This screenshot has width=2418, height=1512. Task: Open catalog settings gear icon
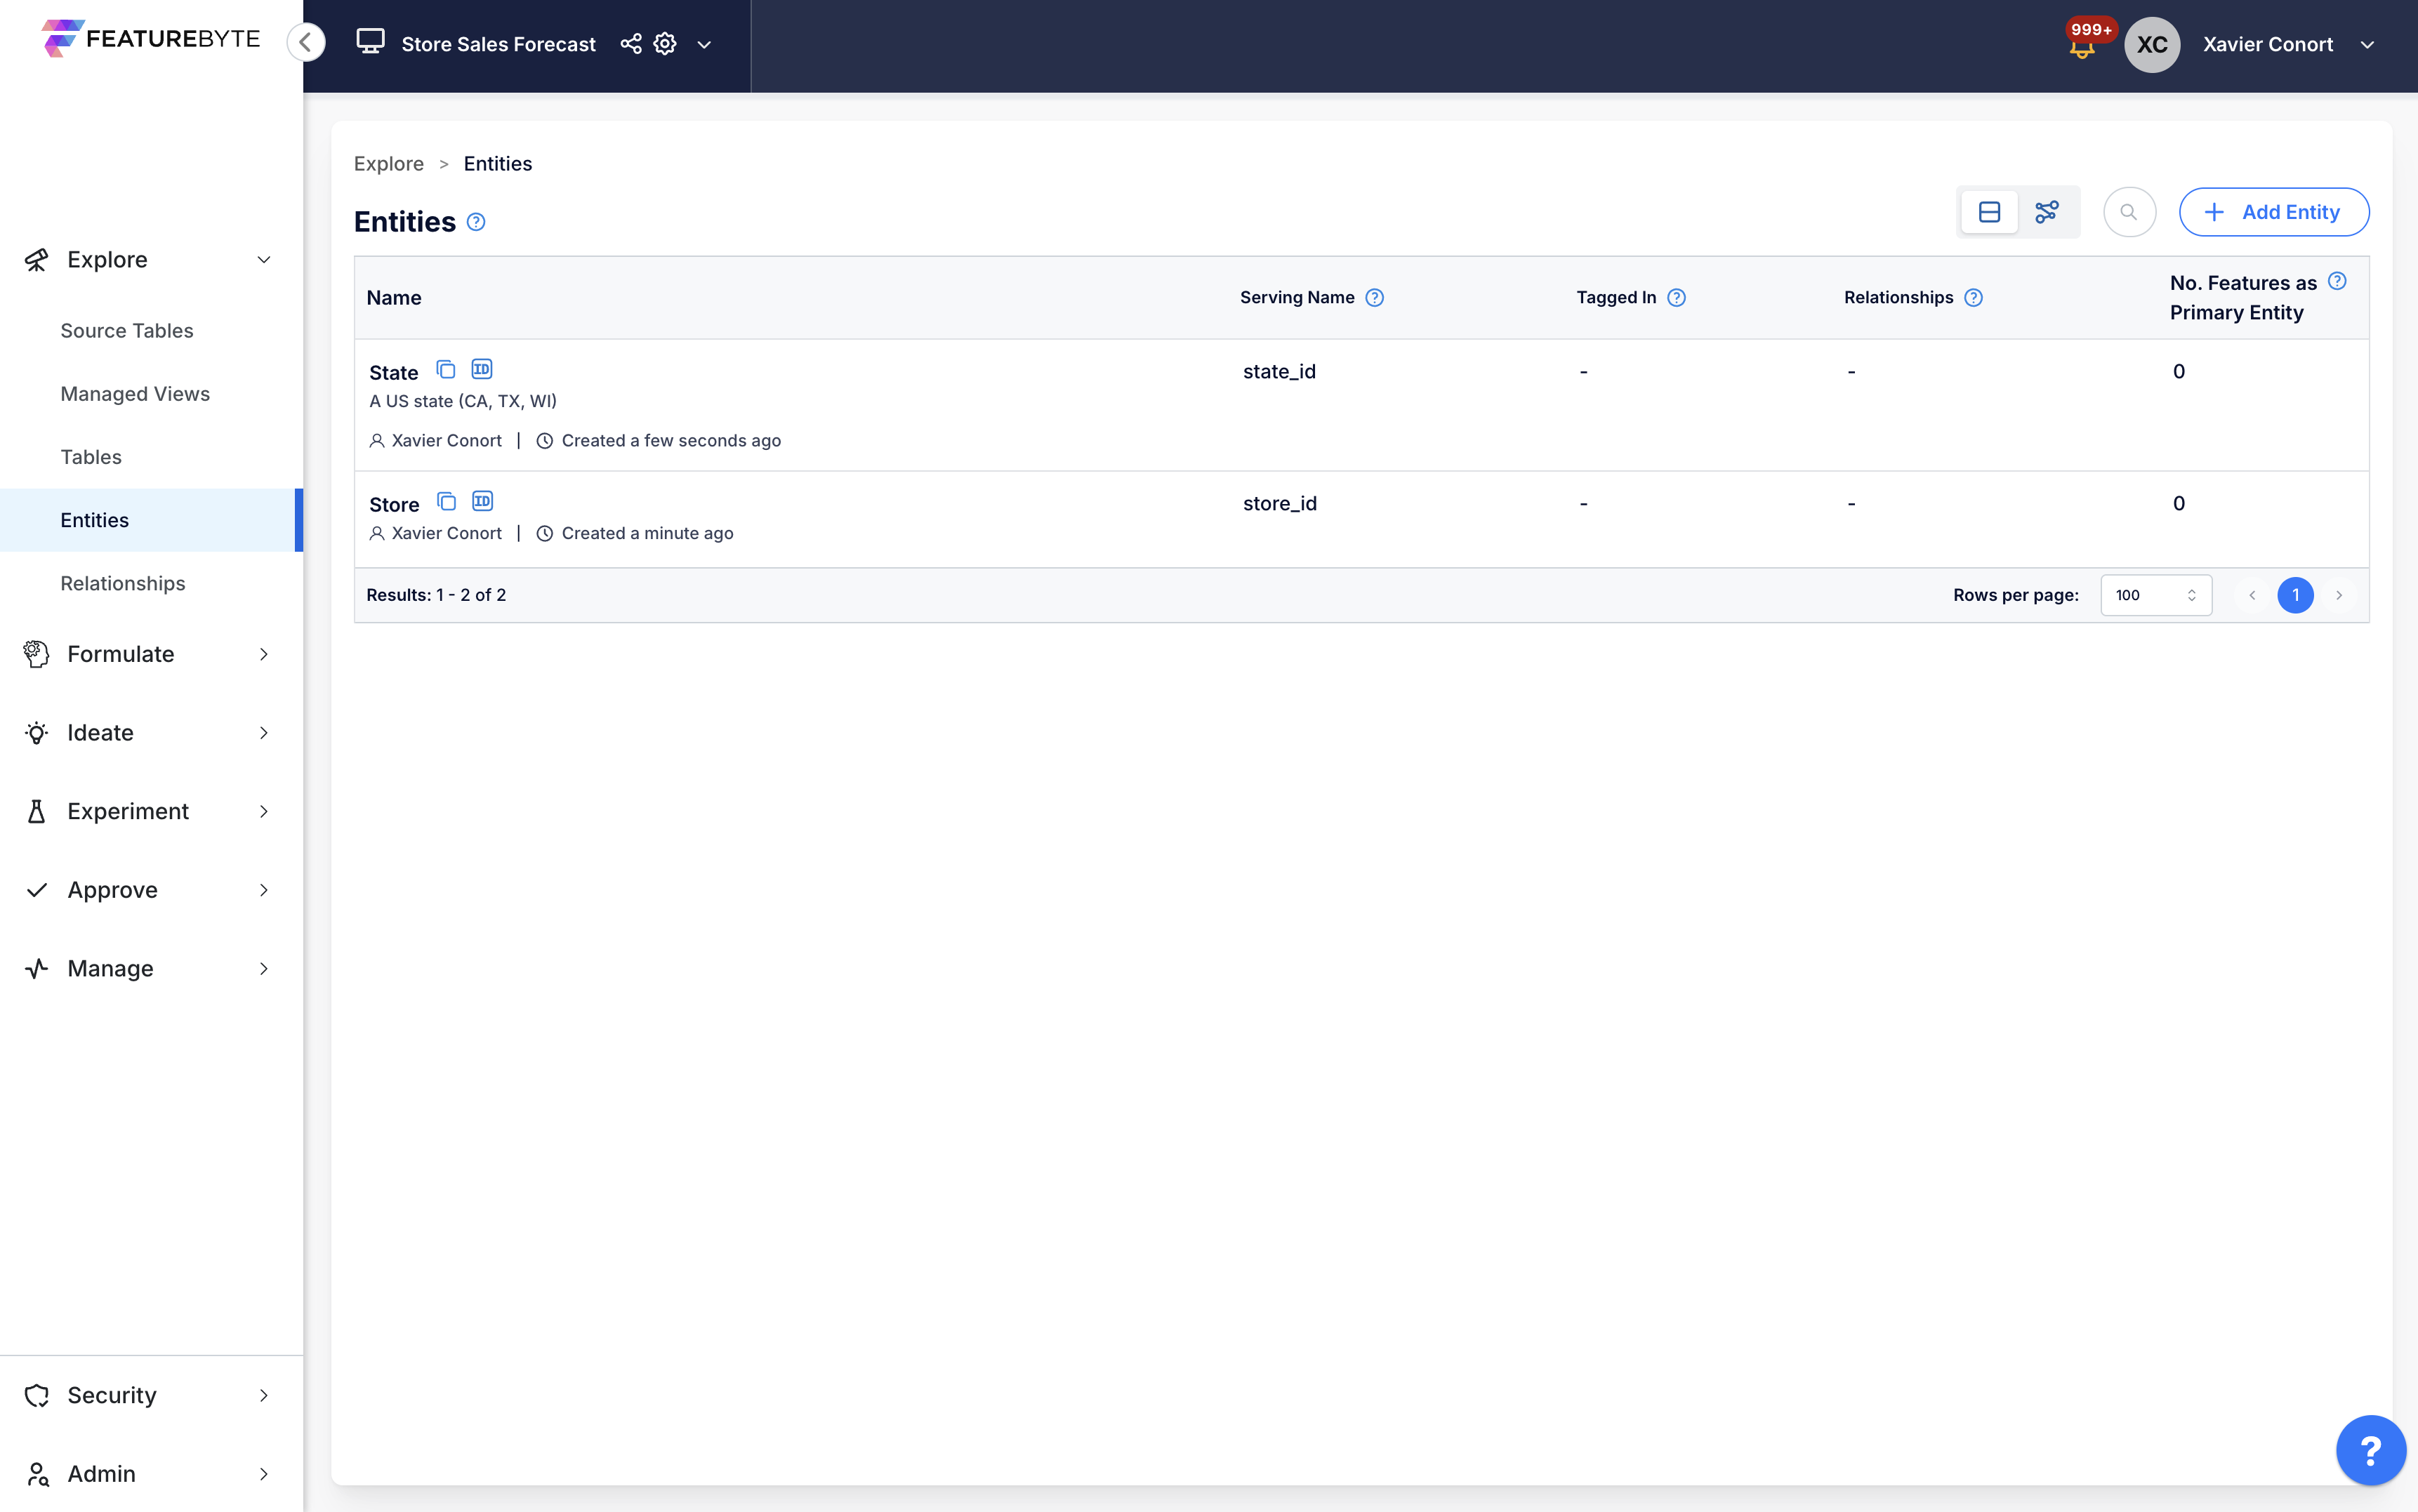665,44
